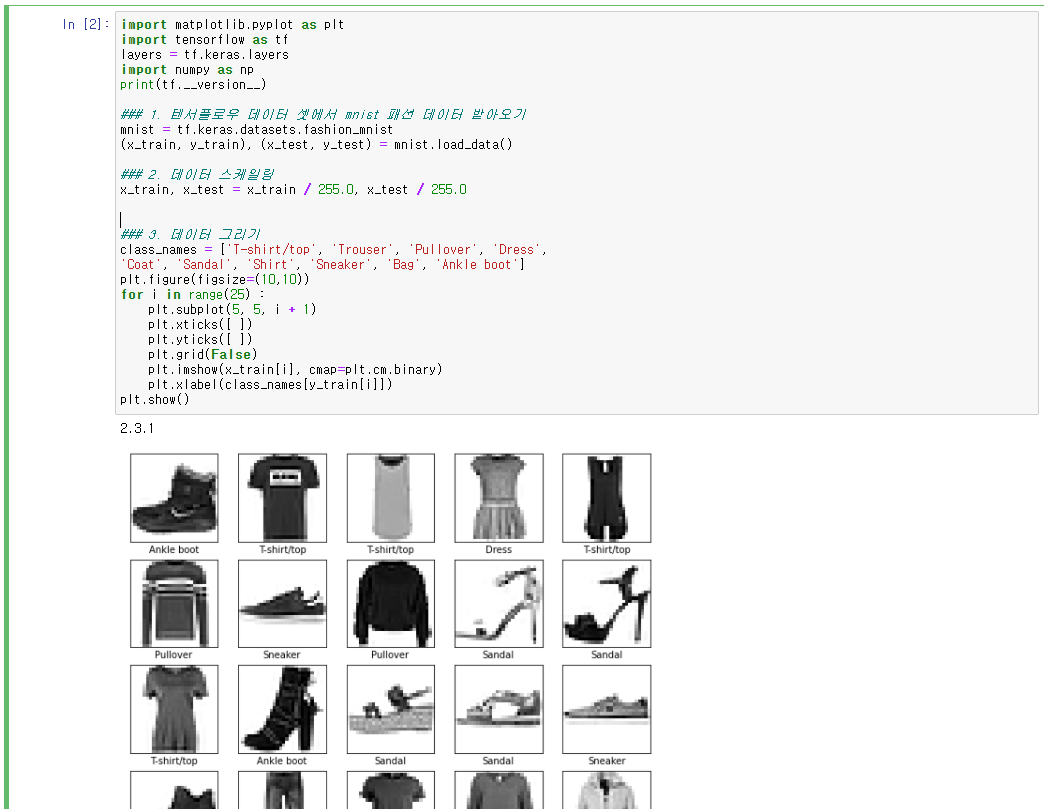
Task: Click the 'class_names' variable definition
Action: click(158, 250)
